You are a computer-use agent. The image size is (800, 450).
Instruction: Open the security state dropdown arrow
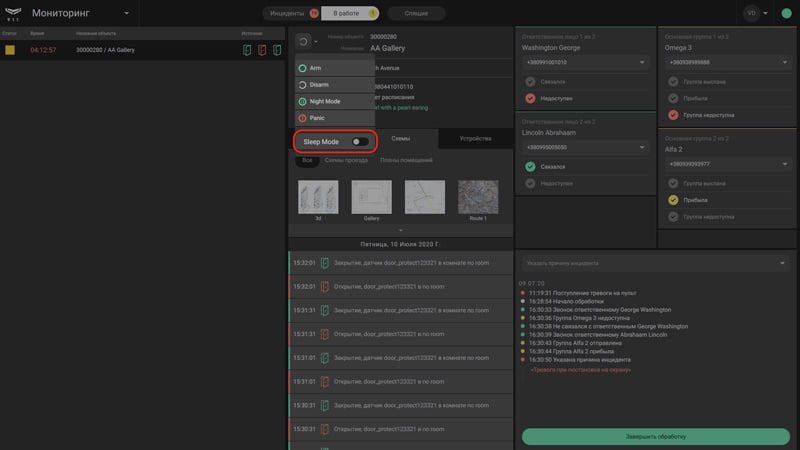coord(316,42)
